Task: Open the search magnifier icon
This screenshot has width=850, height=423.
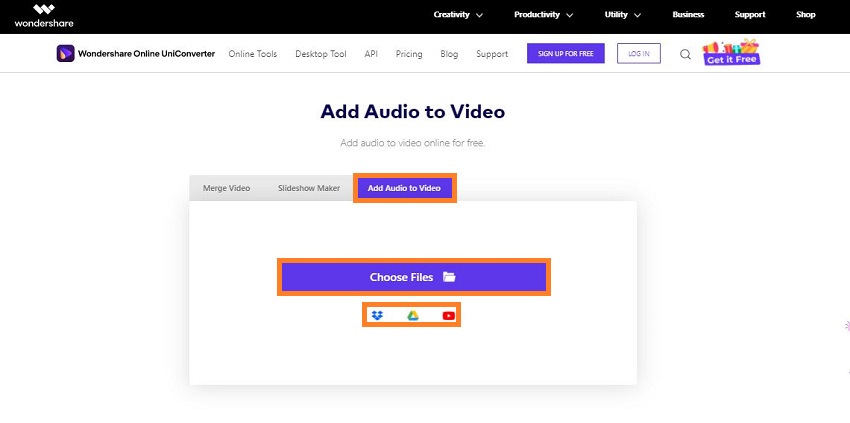Action: (685, 54)
